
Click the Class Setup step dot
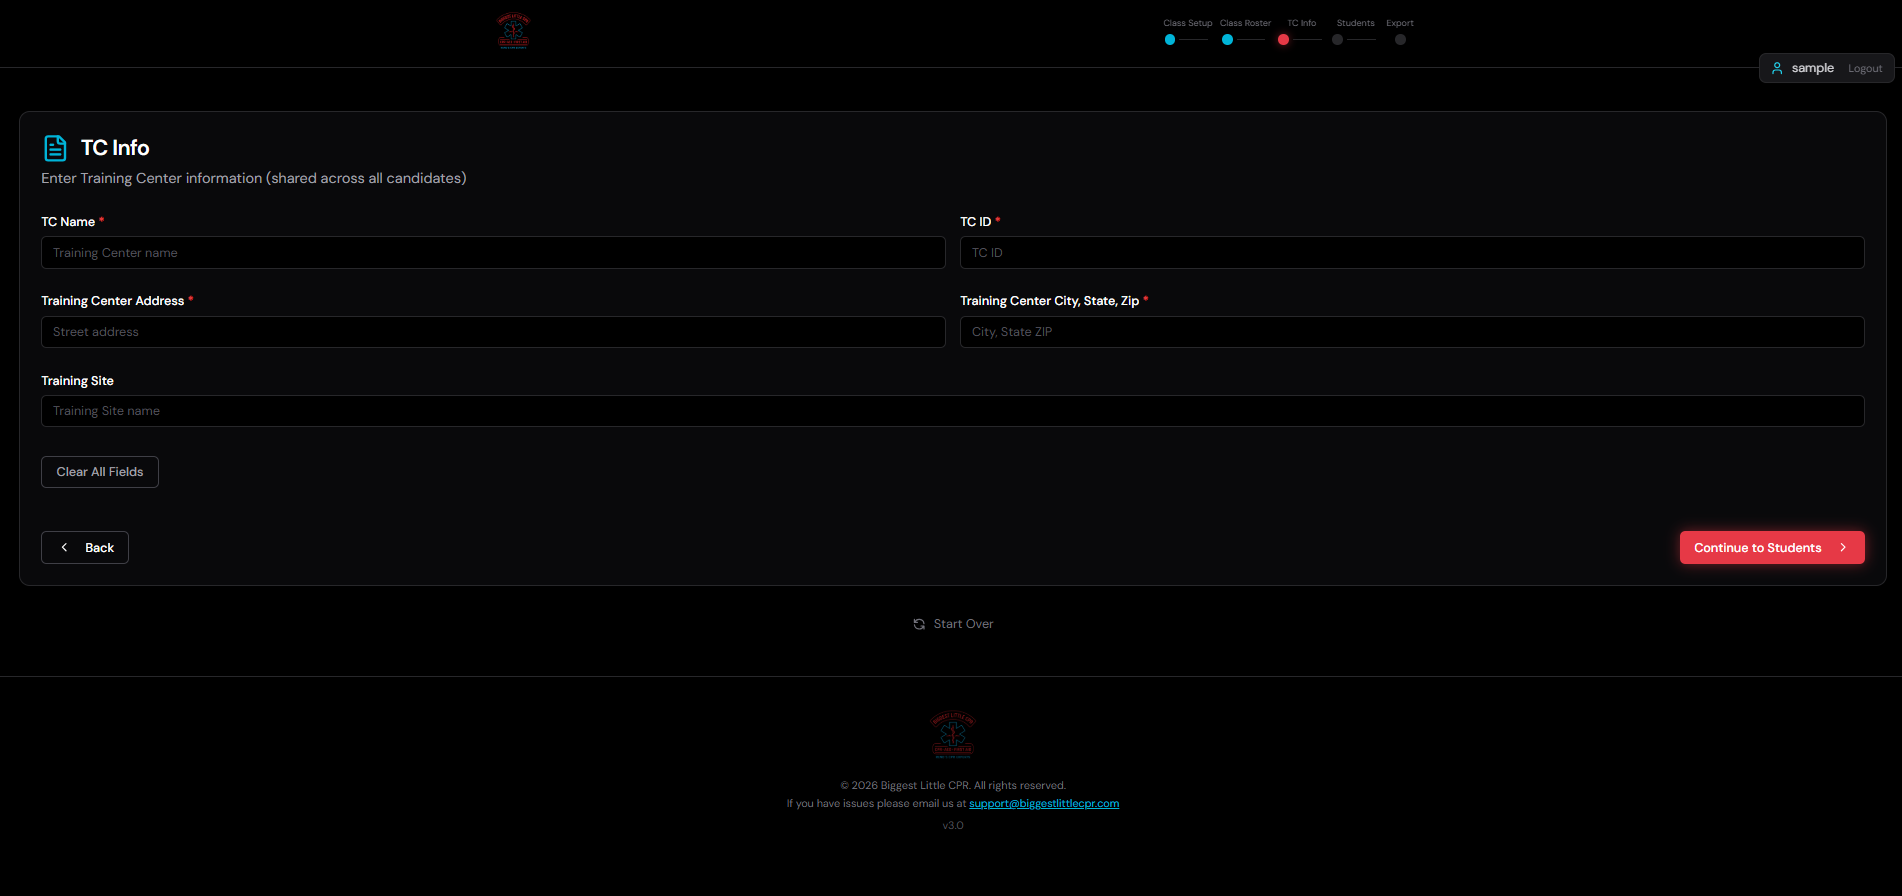1170,40
